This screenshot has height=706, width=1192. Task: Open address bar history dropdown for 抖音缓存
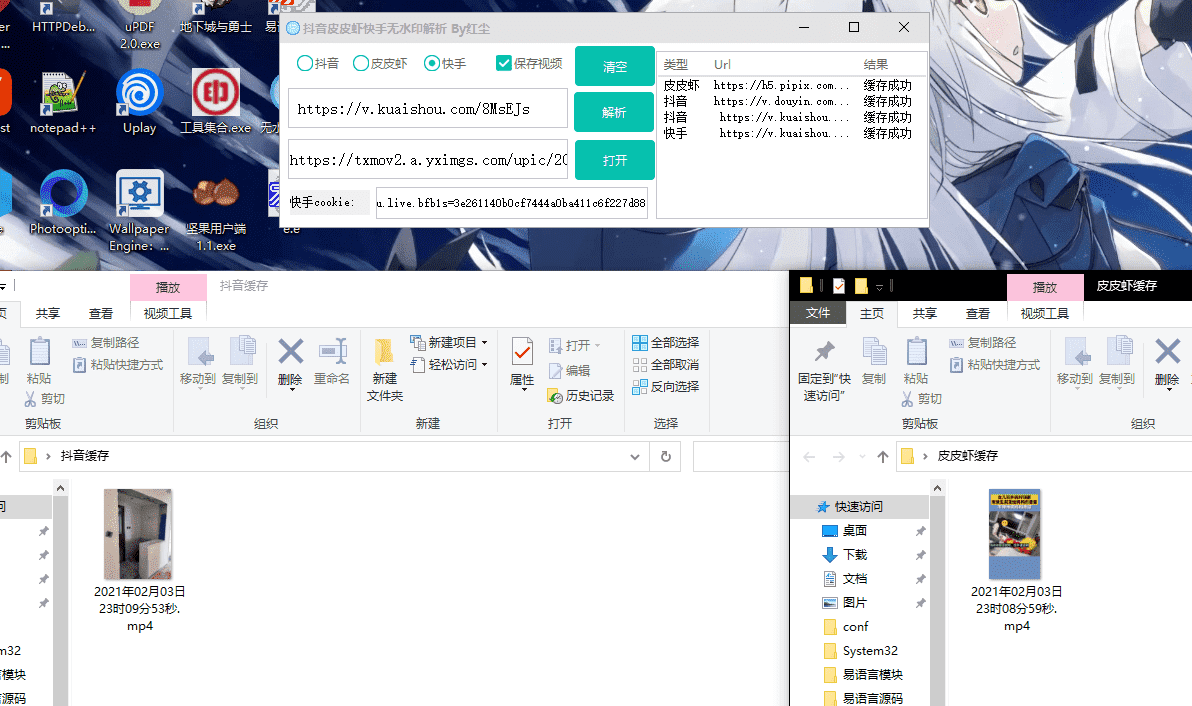tap(635, 456)
